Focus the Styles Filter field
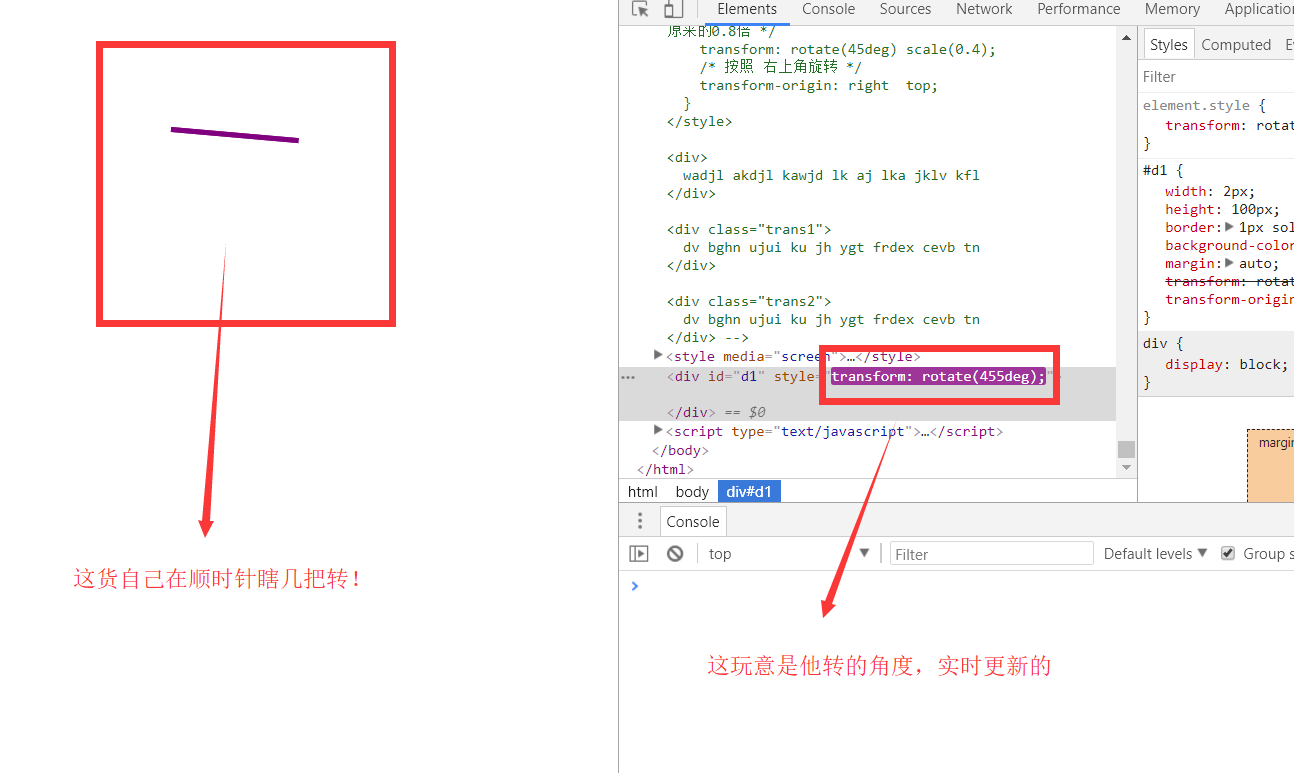The width and height of the screenshot is (1294, 773). pos(1217,77)
